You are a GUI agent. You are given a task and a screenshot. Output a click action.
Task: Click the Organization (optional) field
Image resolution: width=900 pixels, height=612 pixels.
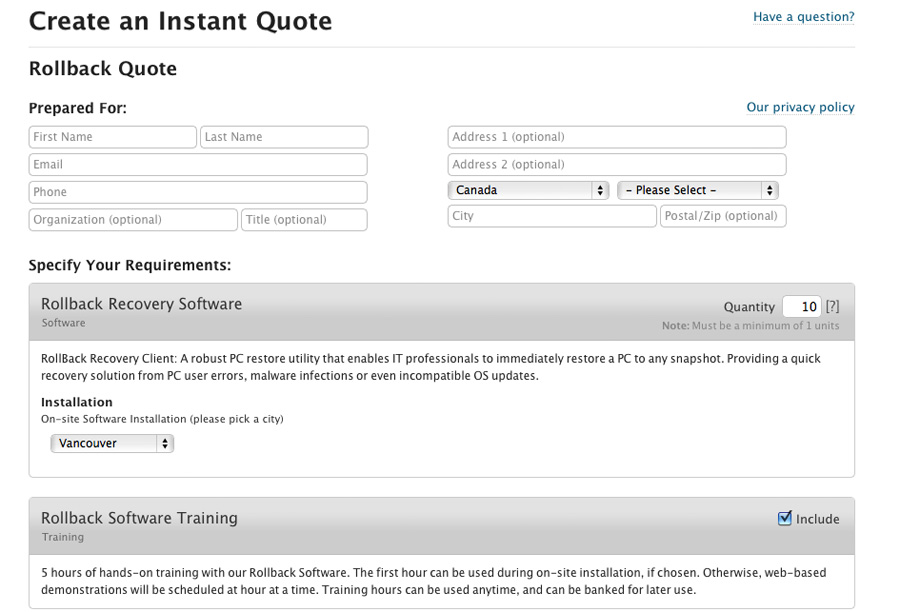133,220
